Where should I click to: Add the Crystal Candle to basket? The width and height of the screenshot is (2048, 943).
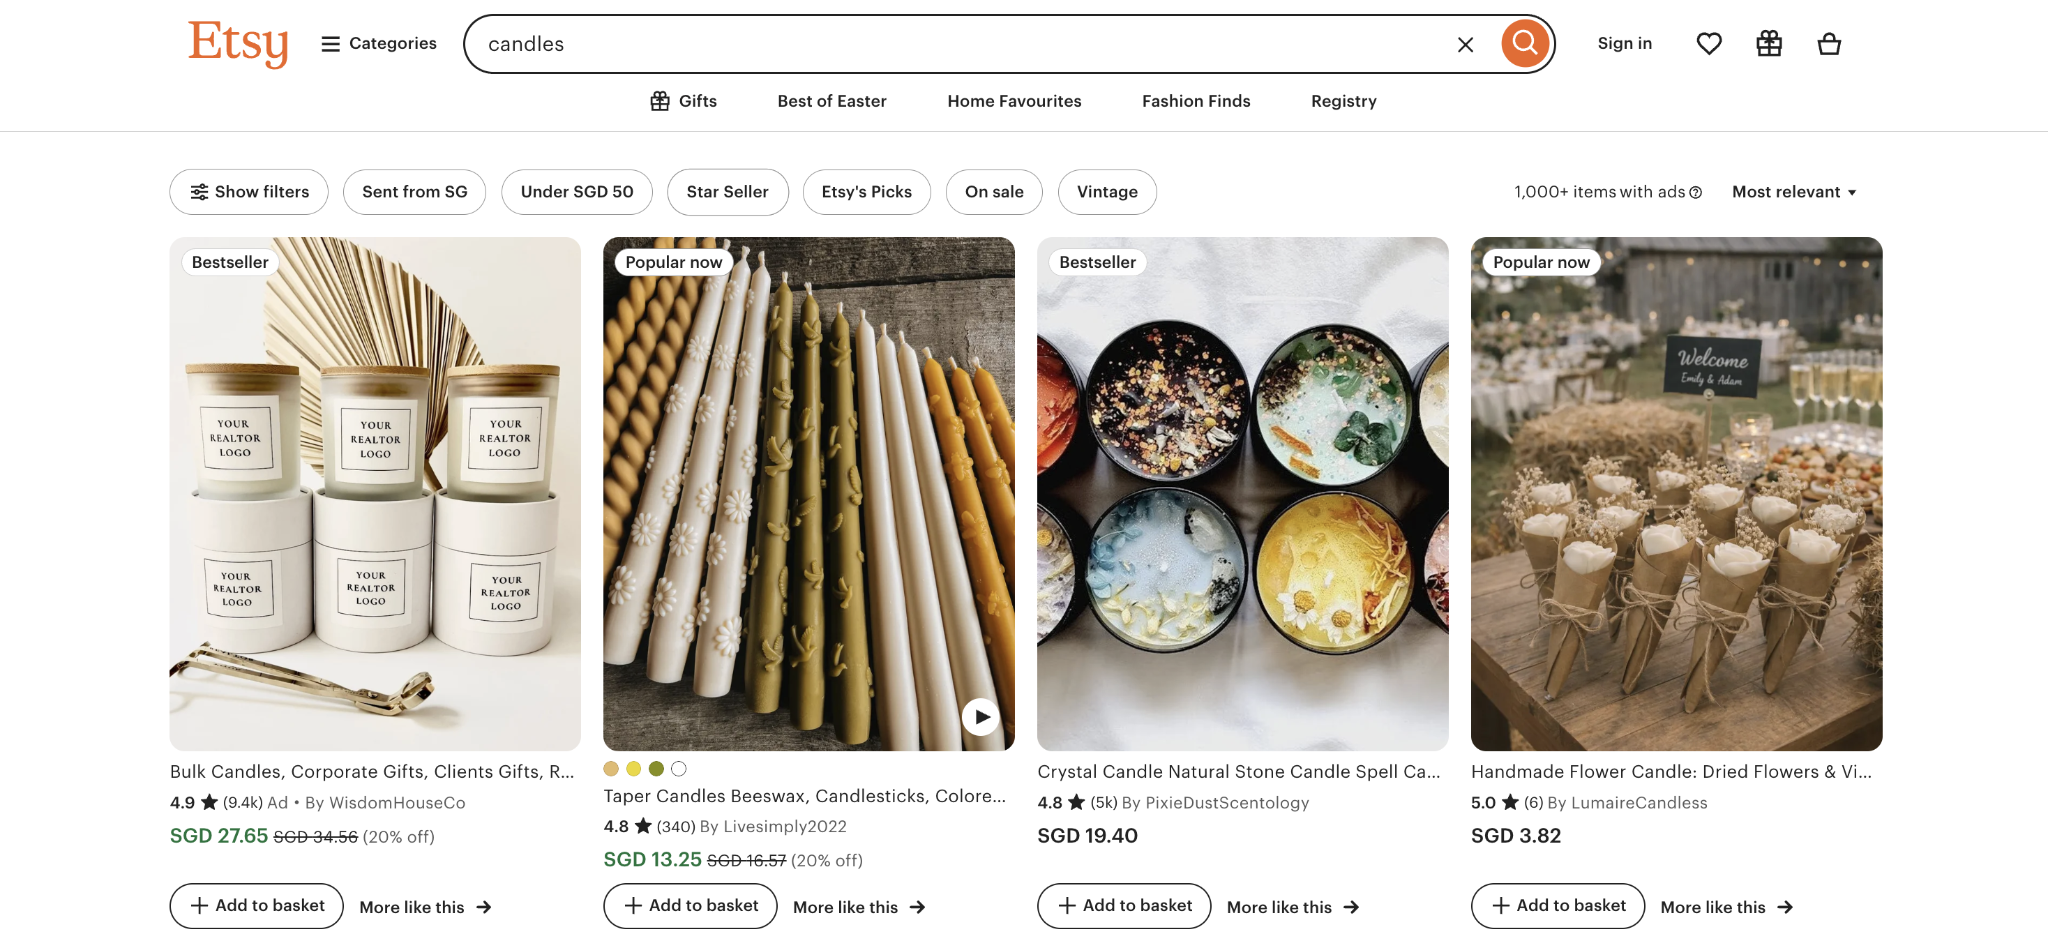coord(1123,905)
